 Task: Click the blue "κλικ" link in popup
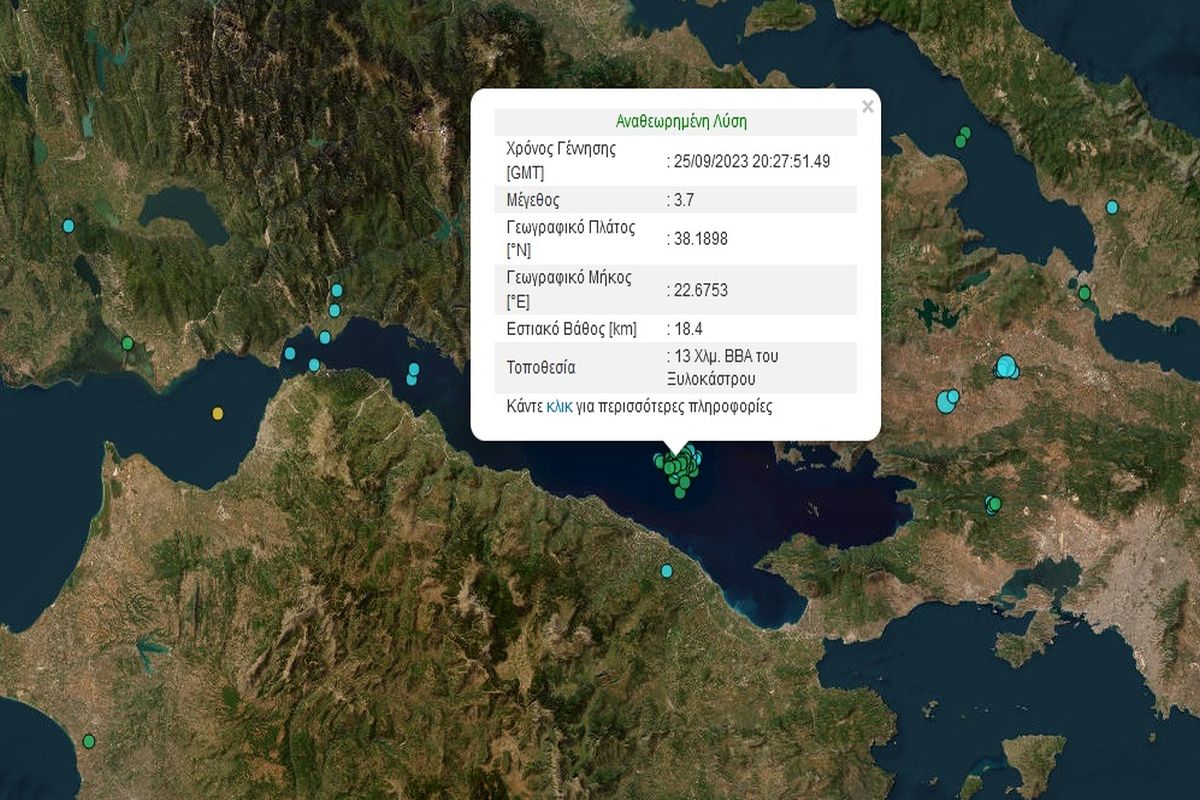coord(559,407)
